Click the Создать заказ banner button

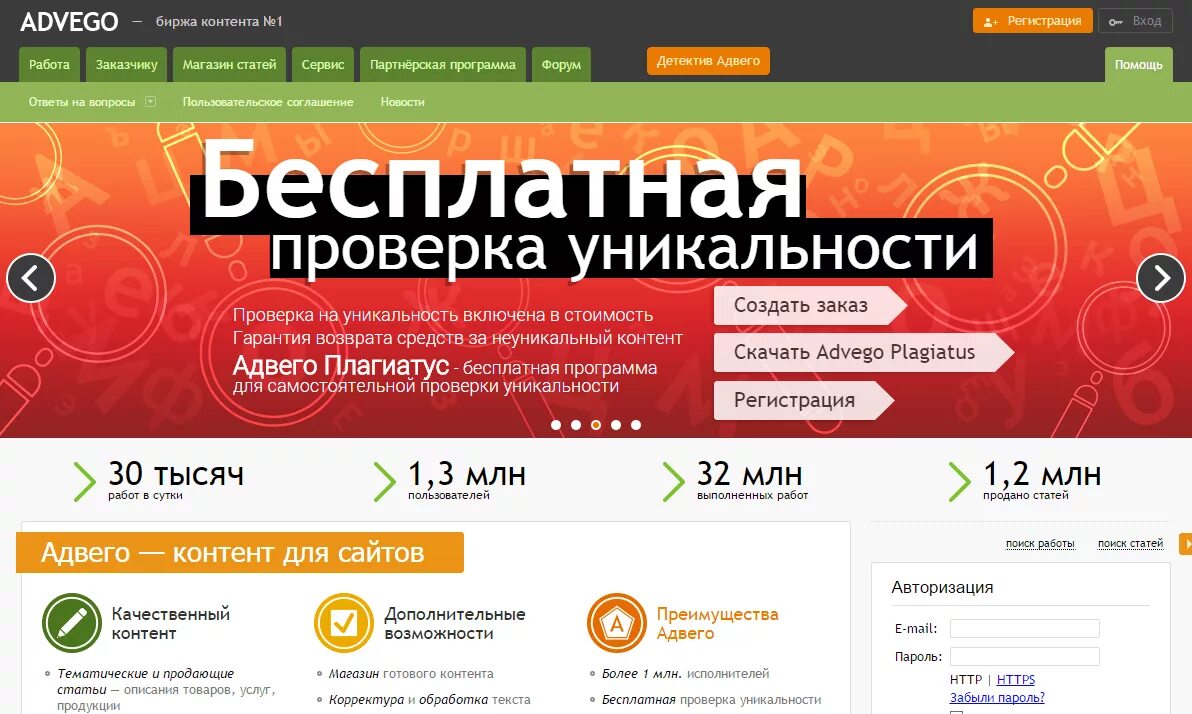(x=810, y=306)
